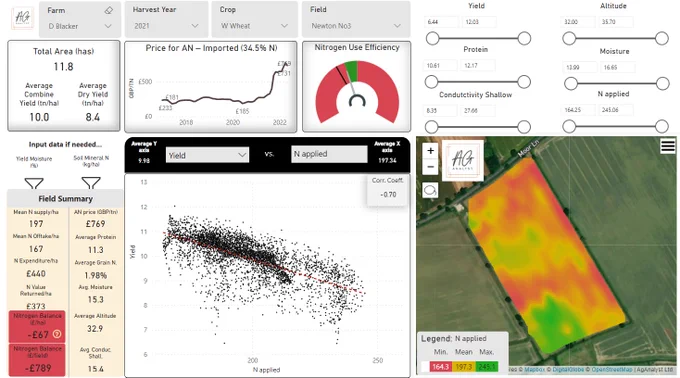The image size is (680, 378).
Task: Edit the Altitude minimum value 32.00
Action: coord(578,22)
